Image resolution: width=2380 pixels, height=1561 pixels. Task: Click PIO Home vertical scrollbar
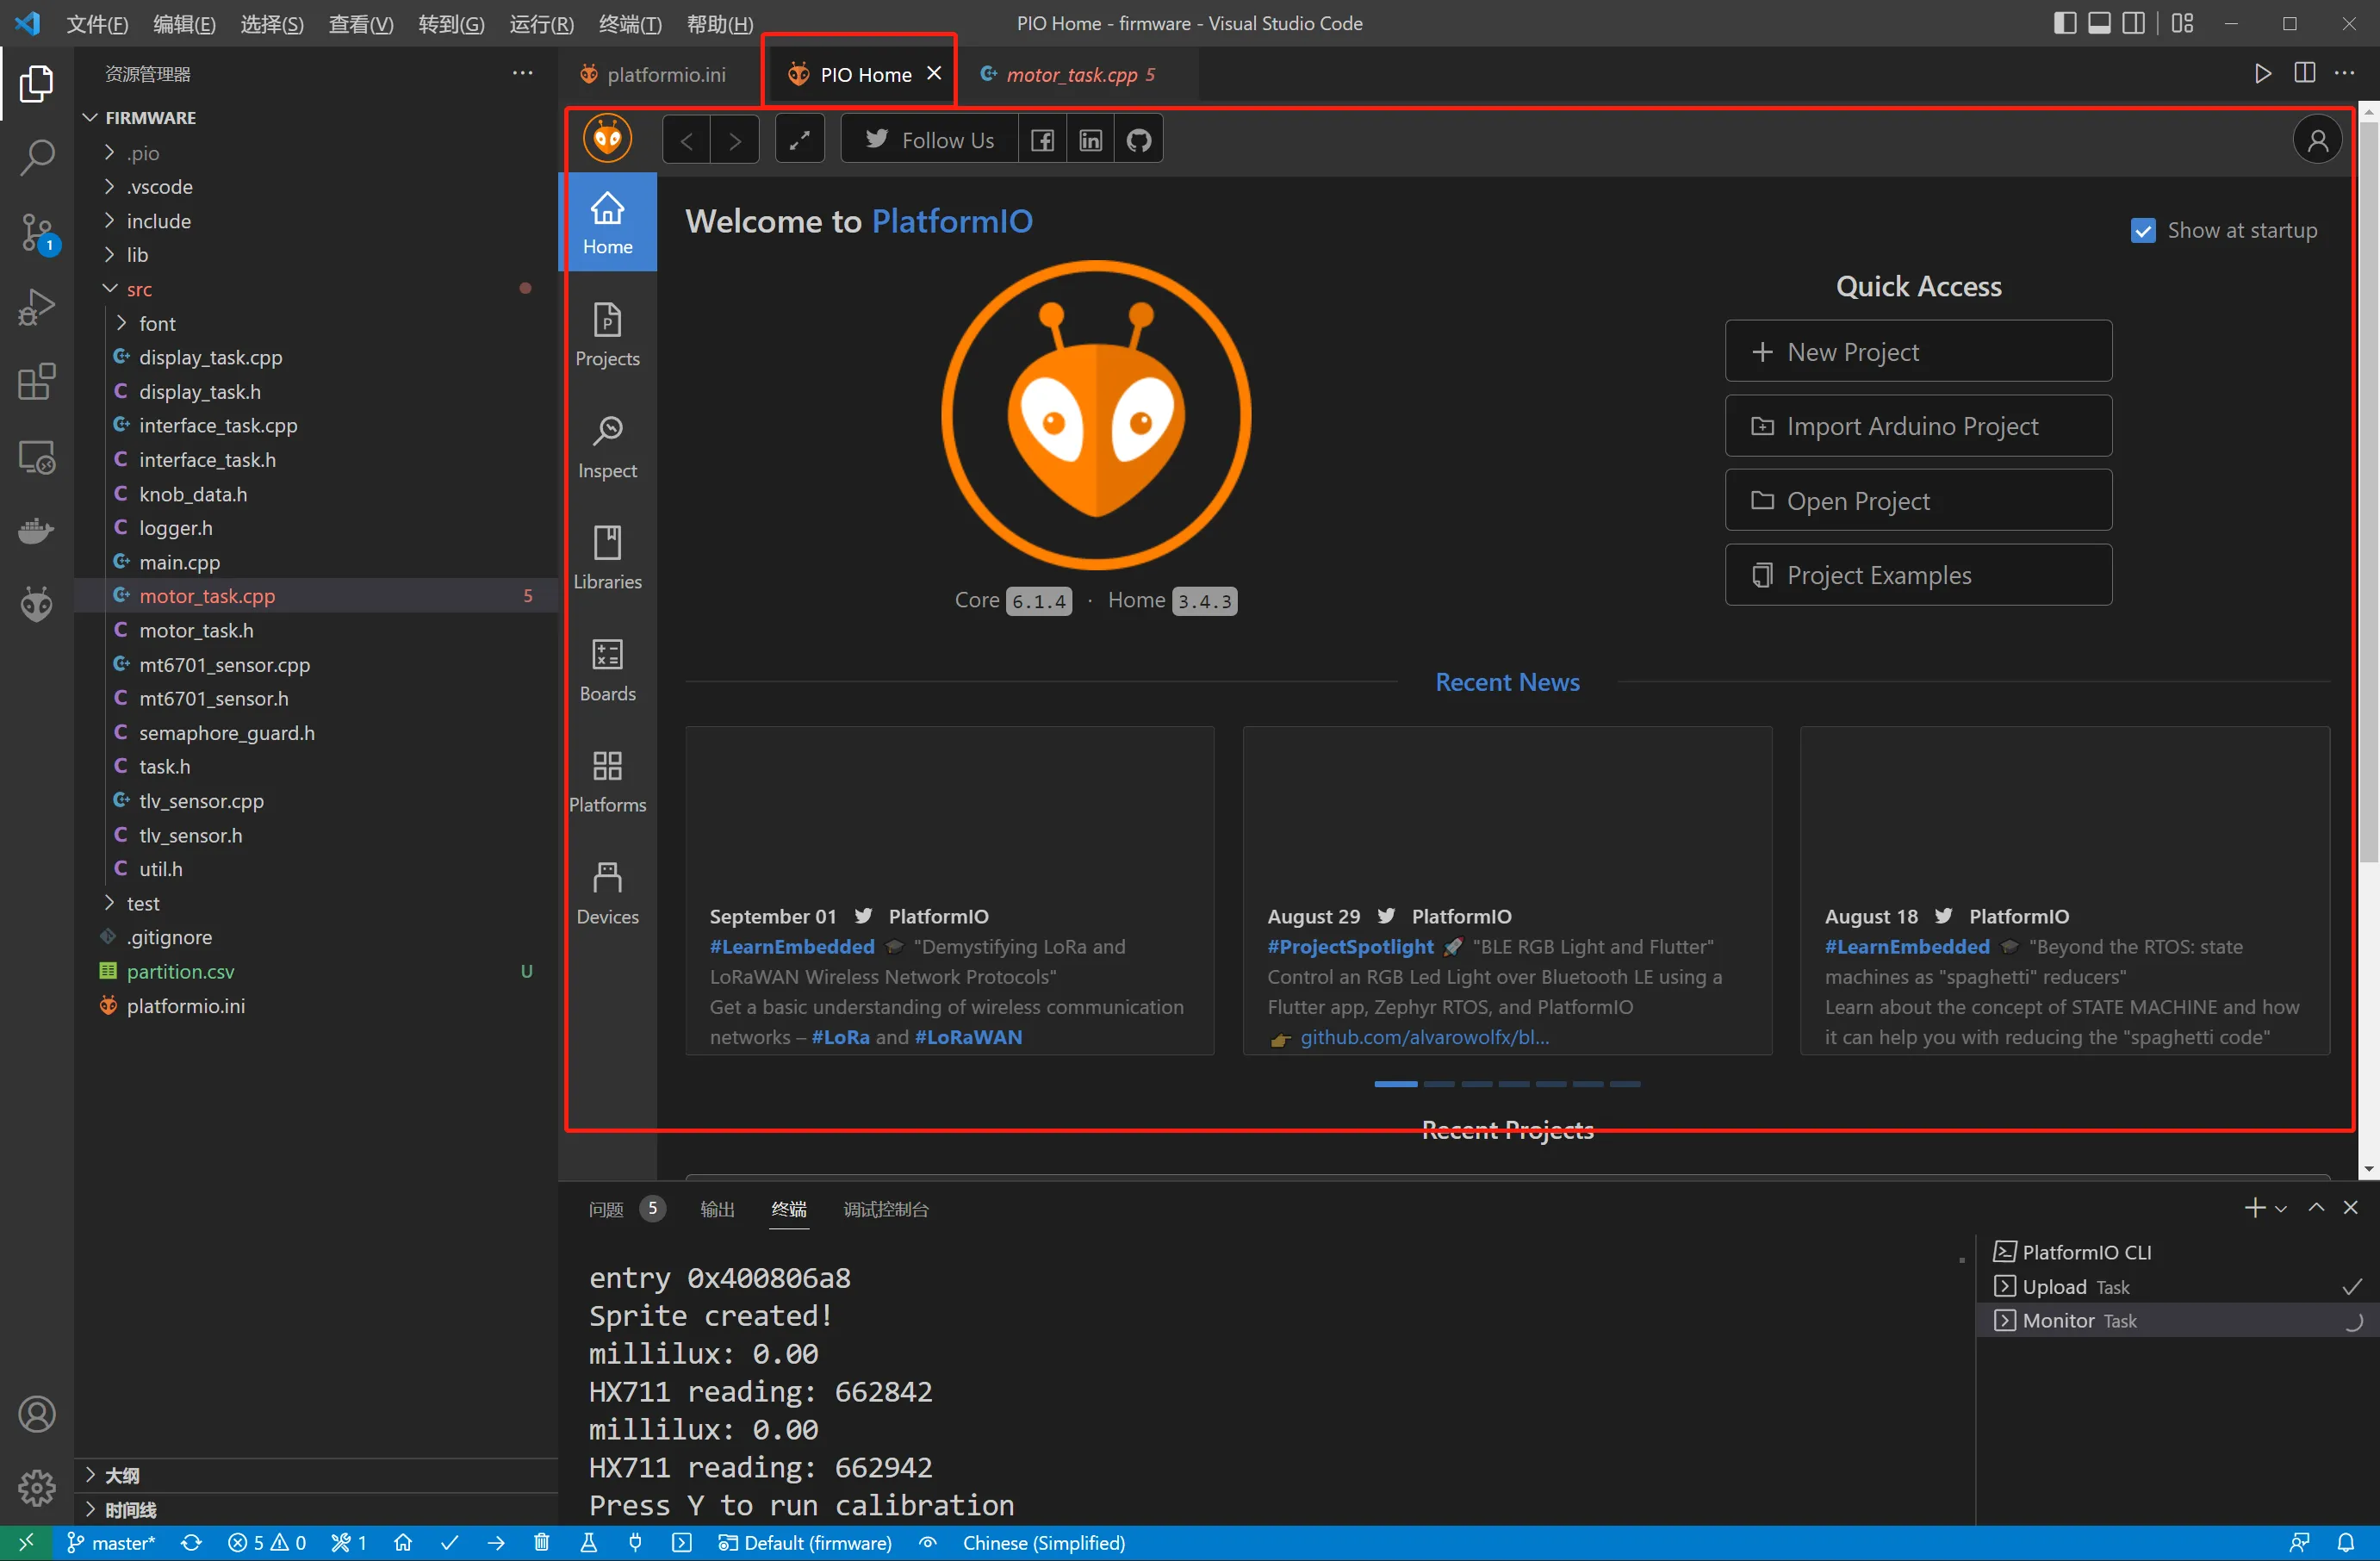point(2368,490)
